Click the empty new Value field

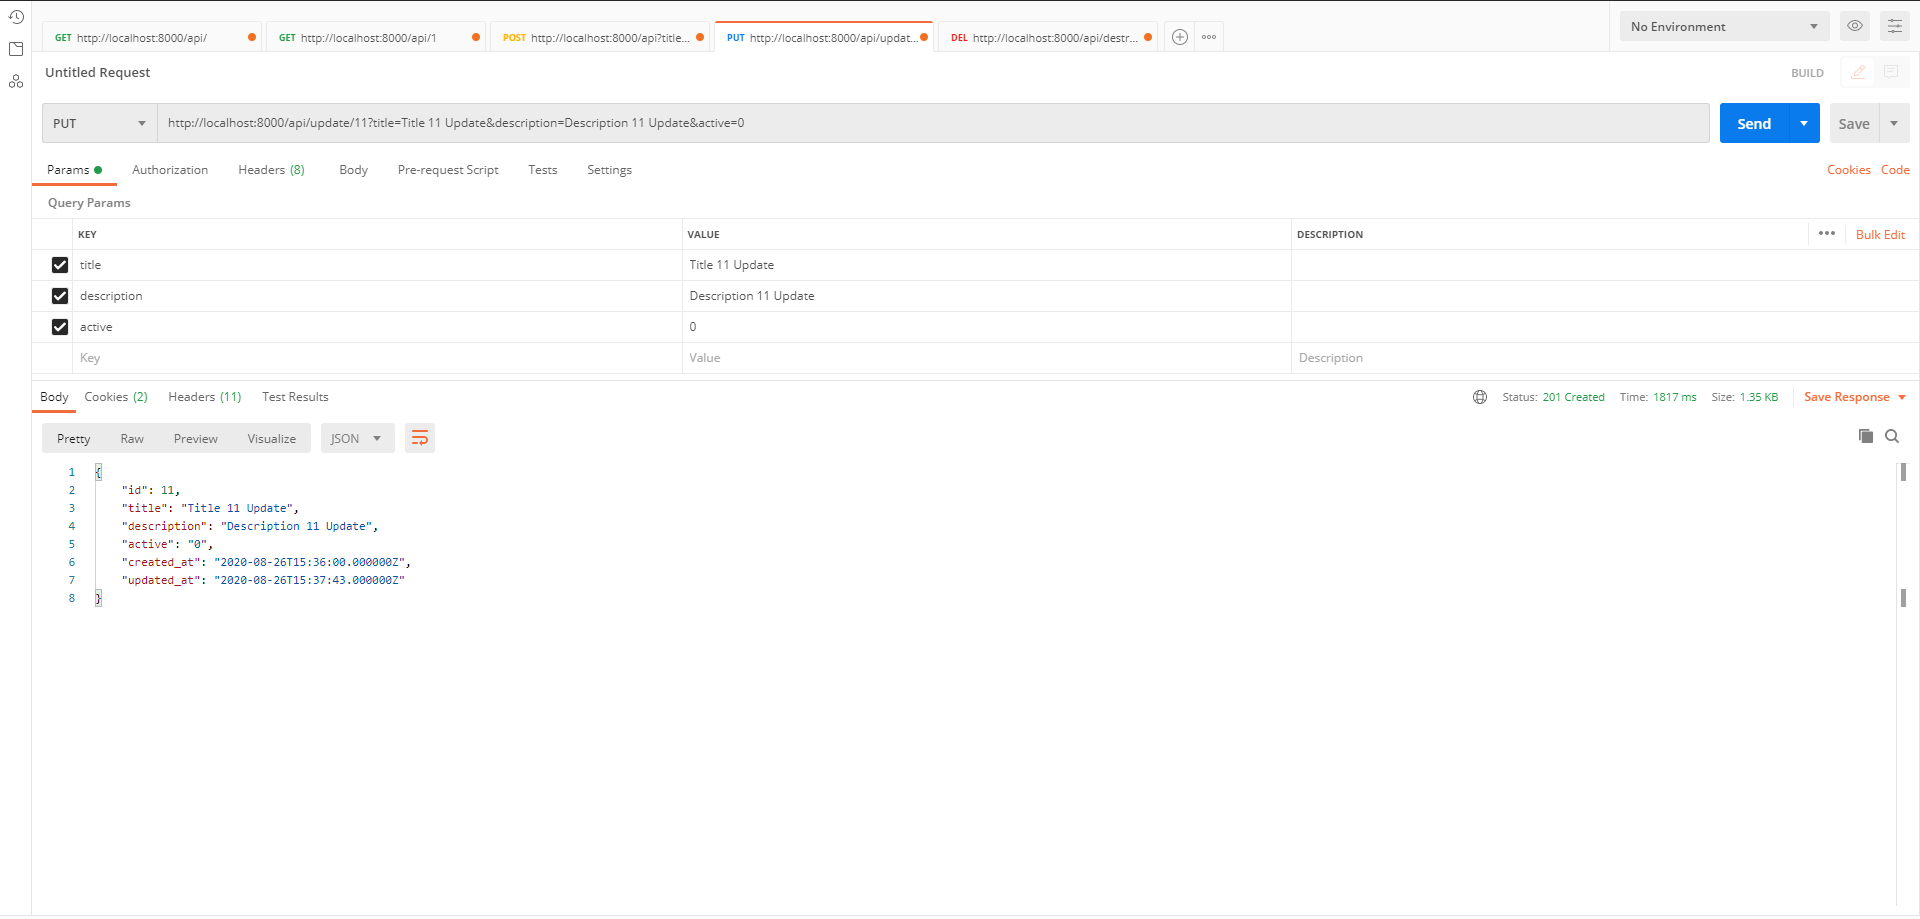coord(986,358)
